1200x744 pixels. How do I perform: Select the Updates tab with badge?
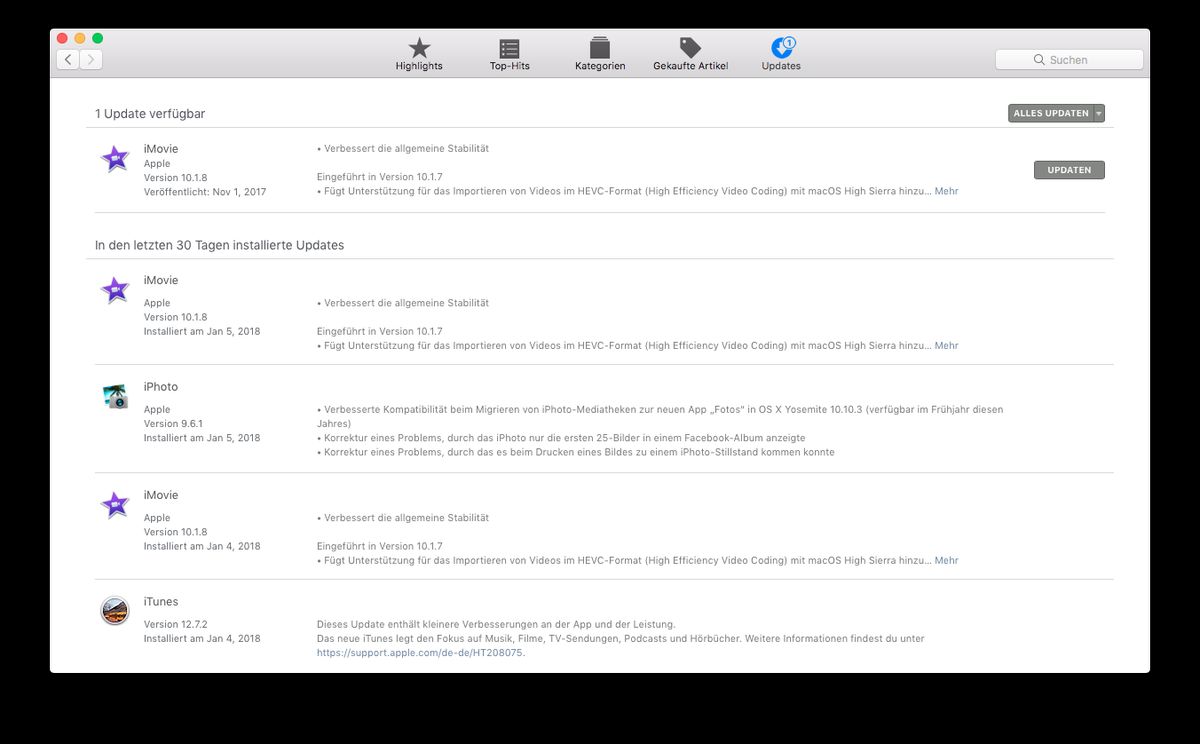point(781,53)
